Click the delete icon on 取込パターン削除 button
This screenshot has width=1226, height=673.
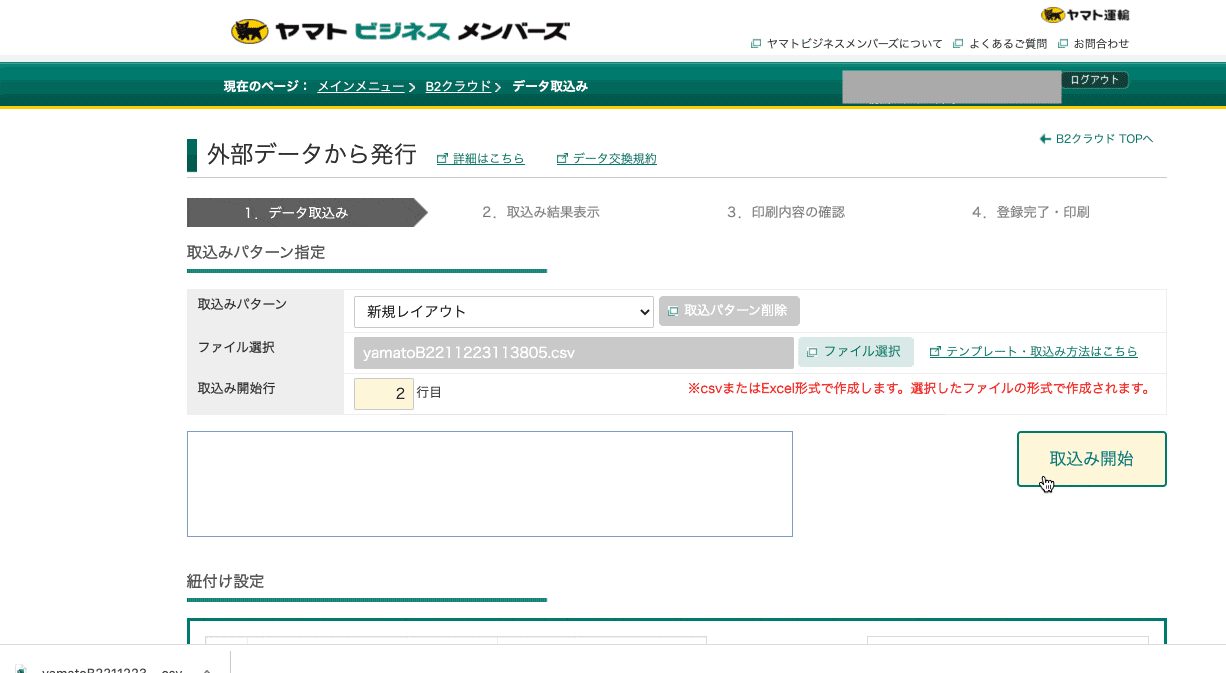point(672,311)
